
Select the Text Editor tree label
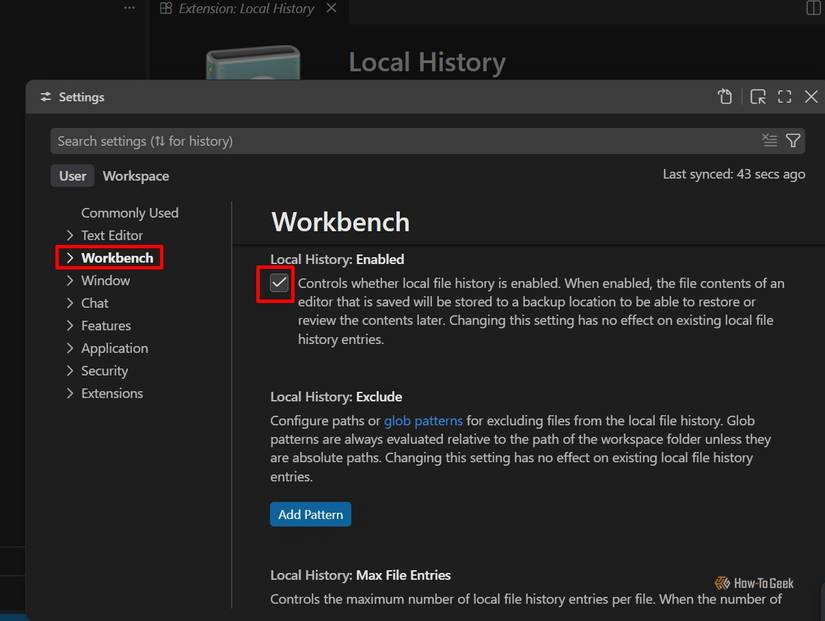click(112, 235)
